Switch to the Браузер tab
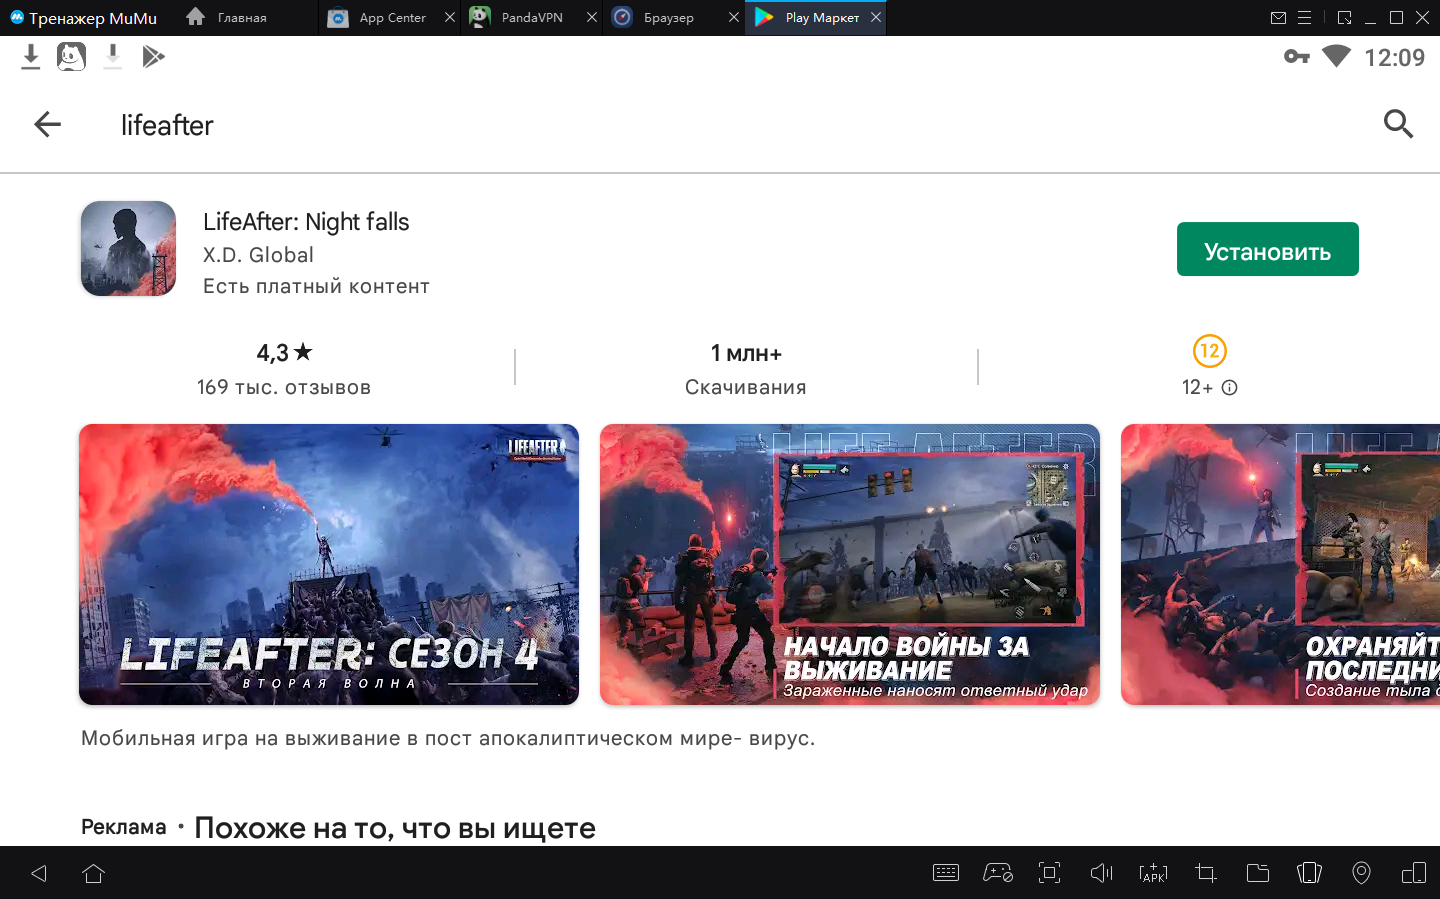 pyautogui.click(x=668, y=18)
